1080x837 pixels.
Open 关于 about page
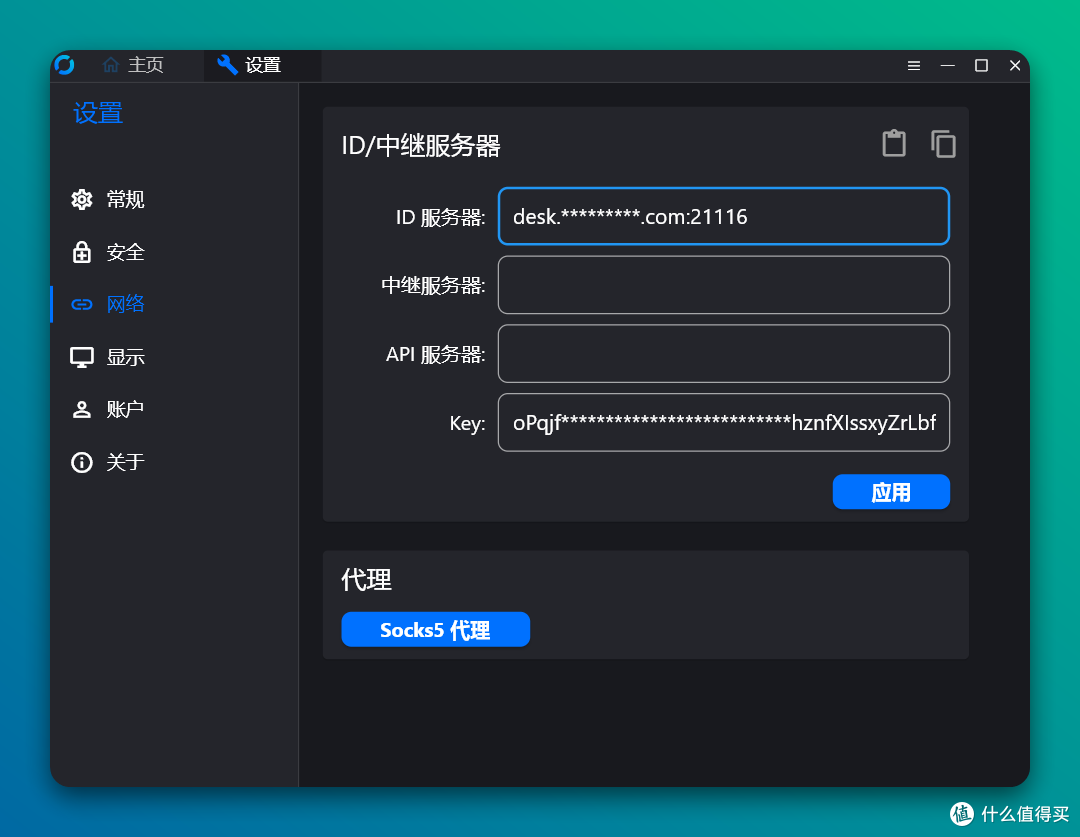[x=107, y=462]
